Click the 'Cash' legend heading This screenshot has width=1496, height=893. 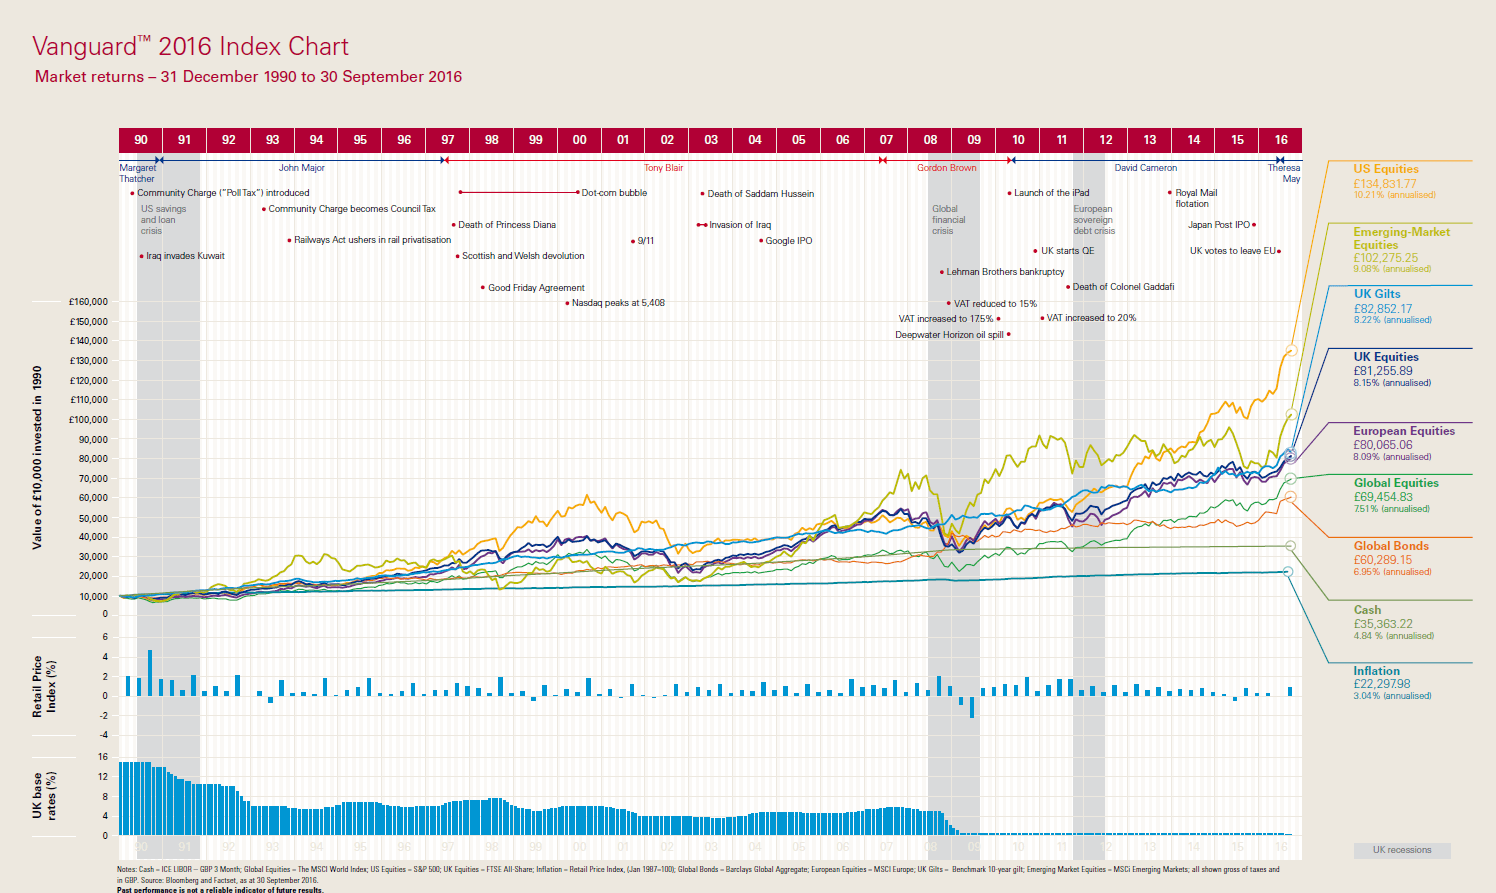point(1367,610)
